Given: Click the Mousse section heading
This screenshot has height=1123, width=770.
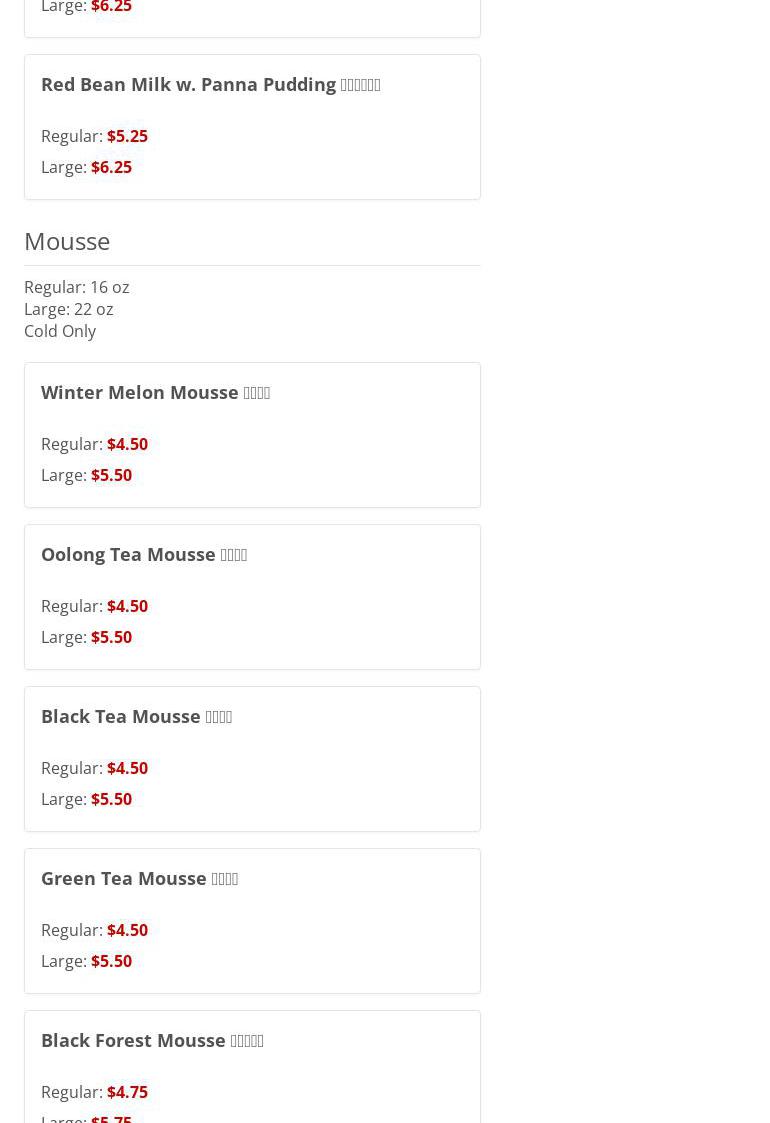Looking at the screenshot, I should click(x=67, y=241).
